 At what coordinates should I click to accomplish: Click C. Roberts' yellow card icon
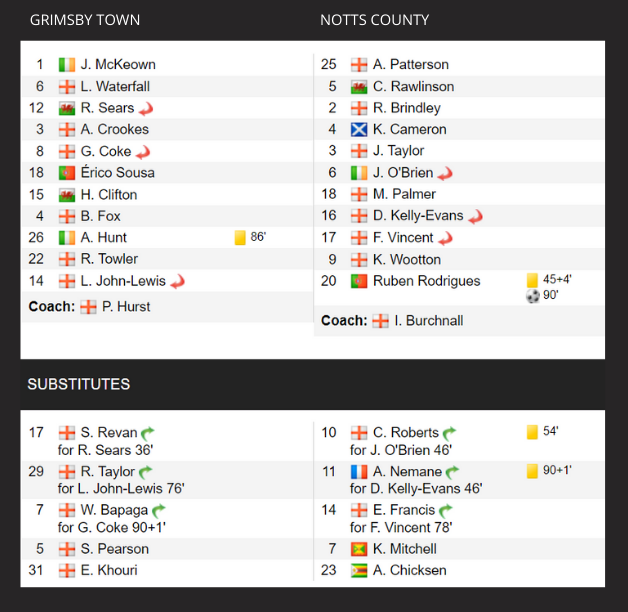pyautogui.click(x=532, y=432)
